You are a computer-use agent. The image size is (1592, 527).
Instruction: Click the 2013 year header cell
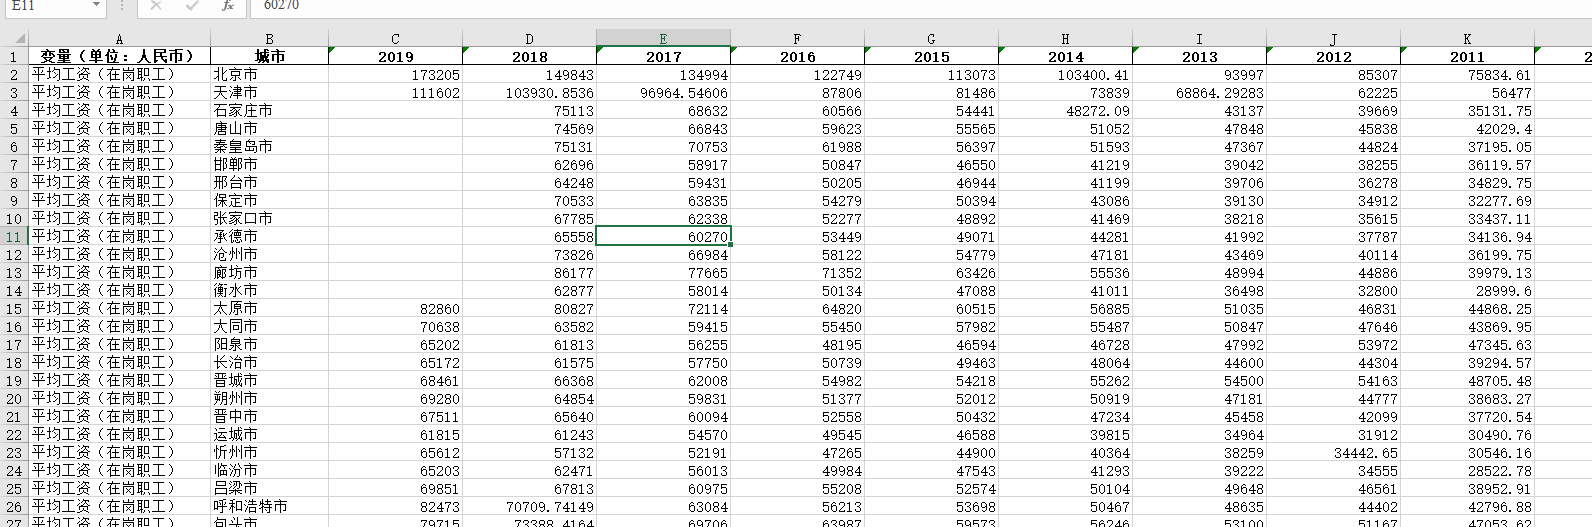1199,56
